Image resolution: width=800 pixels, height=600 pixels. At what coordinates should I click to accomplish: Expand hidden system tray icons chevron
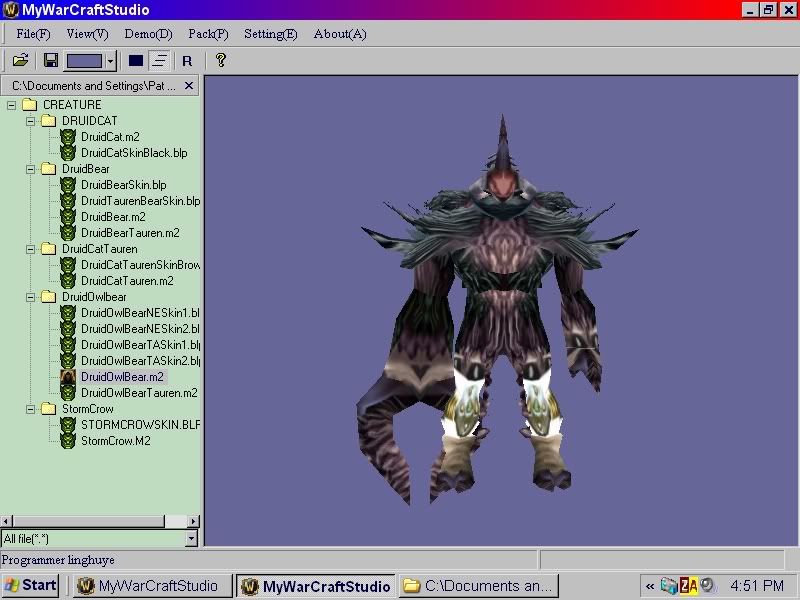pos(649,586)
